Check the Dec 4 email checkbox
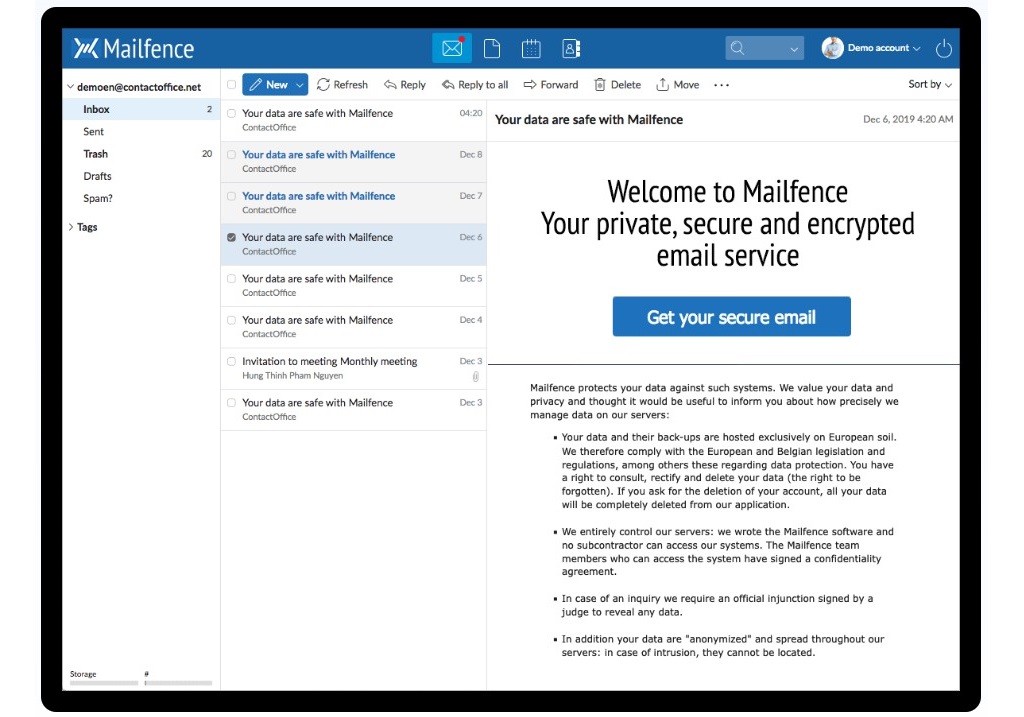The height and width of the screenshot is (717, 1024). (231, 321)
